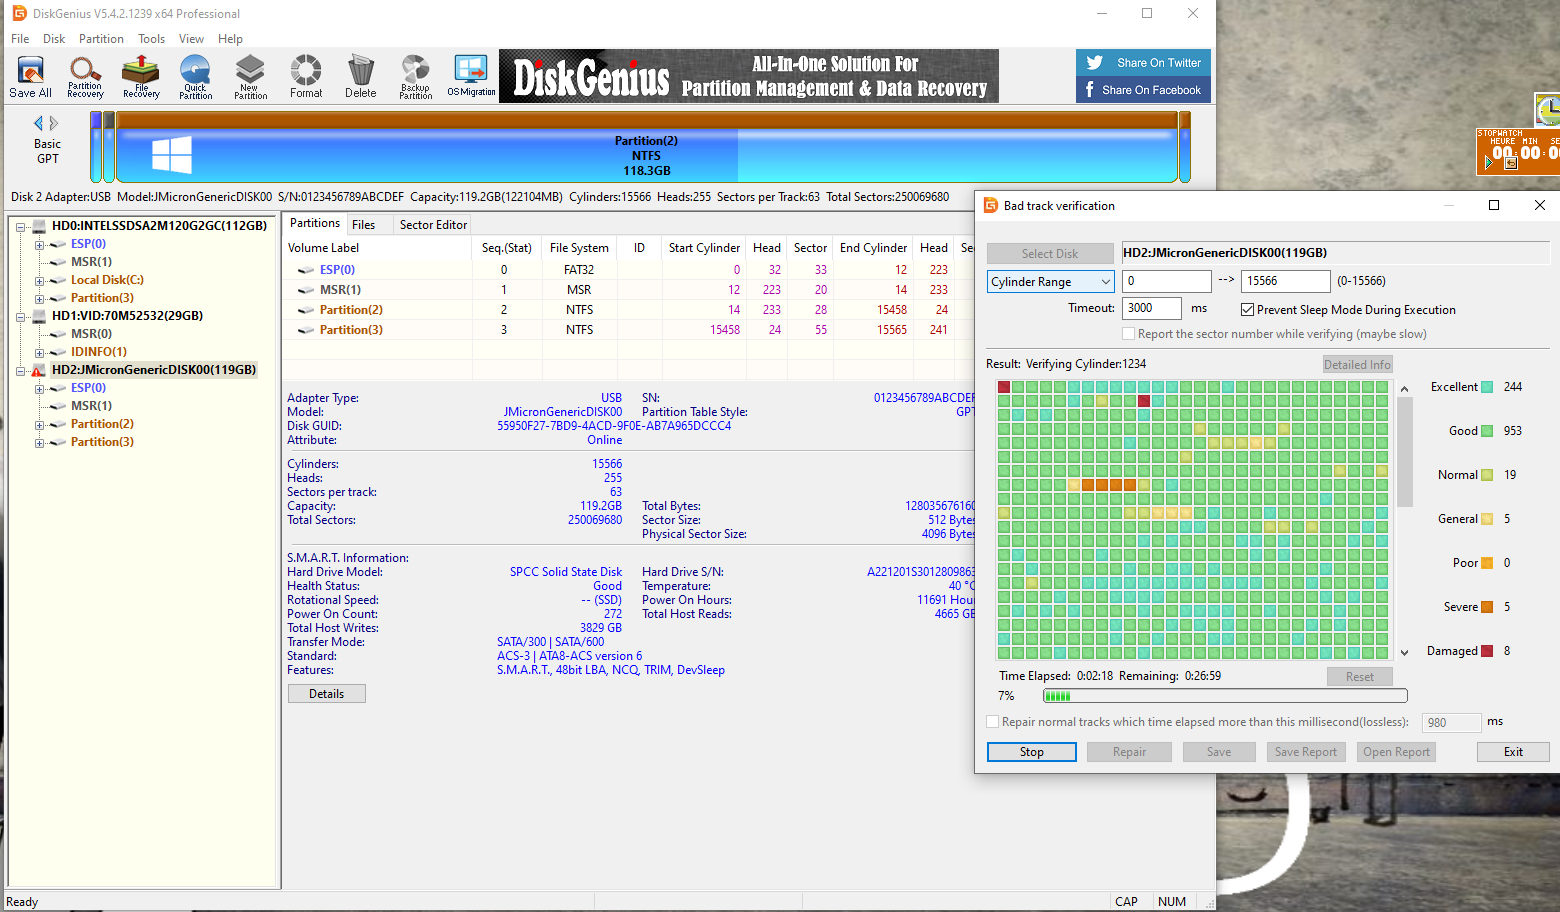
Task: Click the red Damaged color swatch
Action: [1487, 651]
